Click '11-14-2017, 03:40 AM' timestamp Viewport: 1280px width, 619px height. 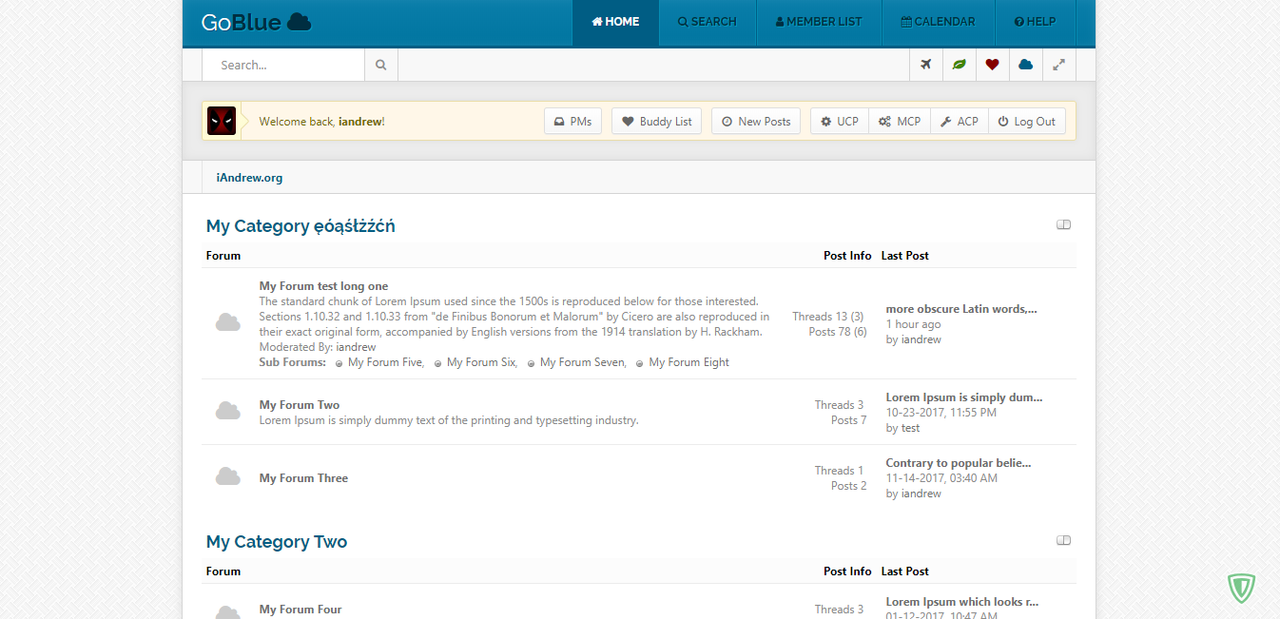tap(941, 478)
